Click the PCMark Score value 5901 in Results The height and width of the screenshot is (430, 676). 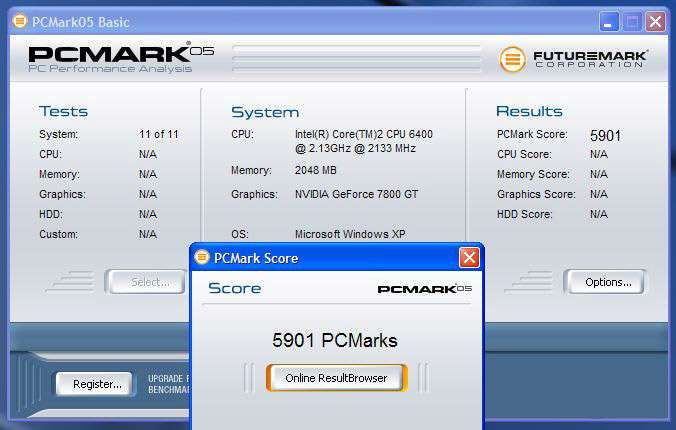pyautogui.click(x=605, y=136)
